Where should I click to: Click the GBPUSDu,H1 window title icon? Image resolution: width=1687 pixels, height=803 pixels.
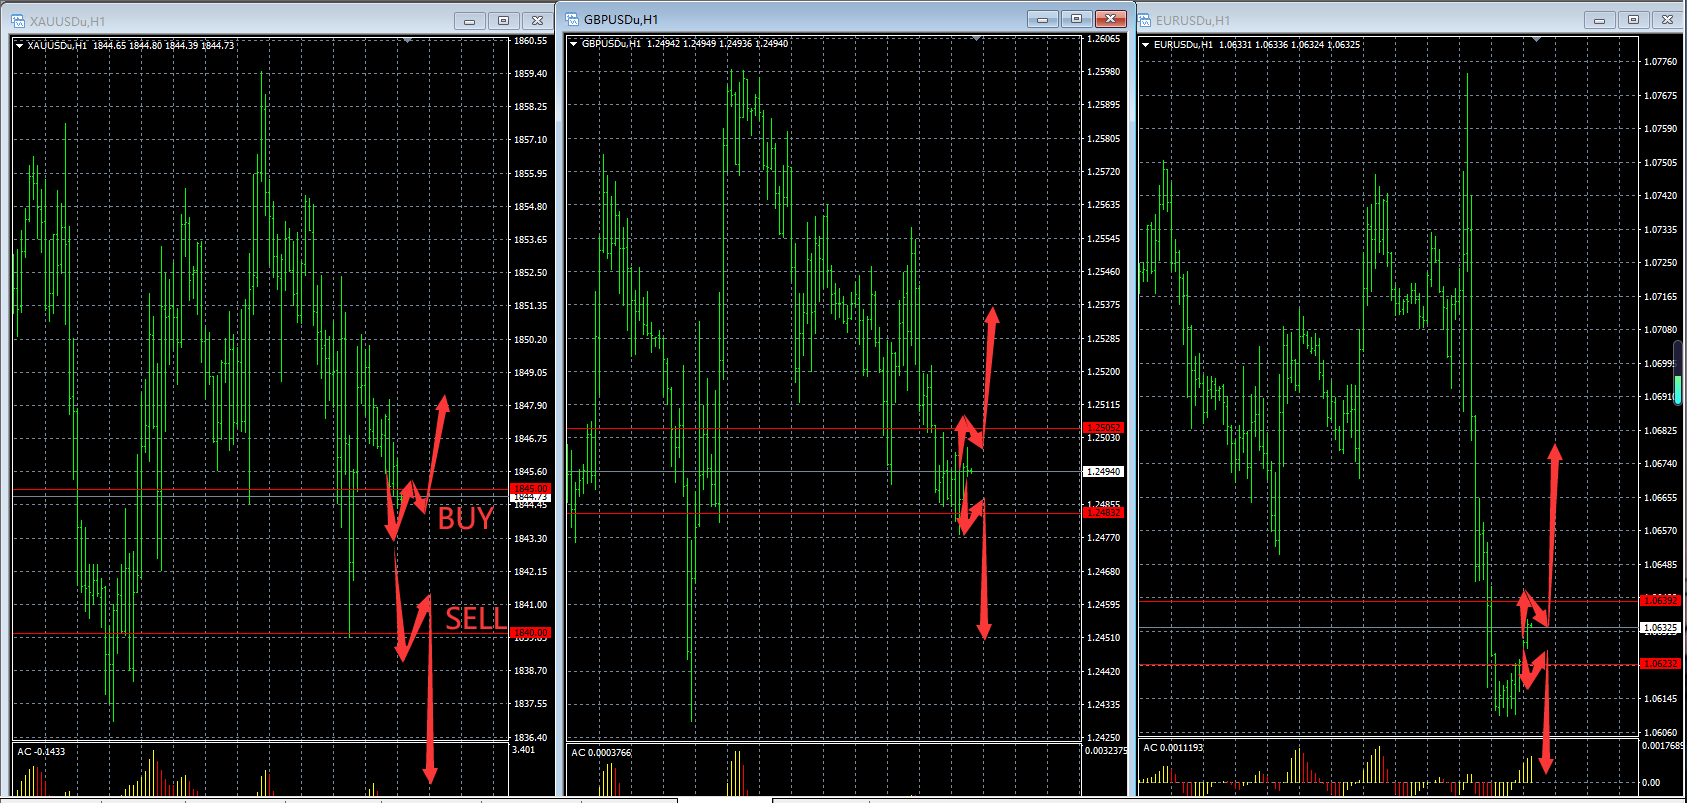(573, 19)
